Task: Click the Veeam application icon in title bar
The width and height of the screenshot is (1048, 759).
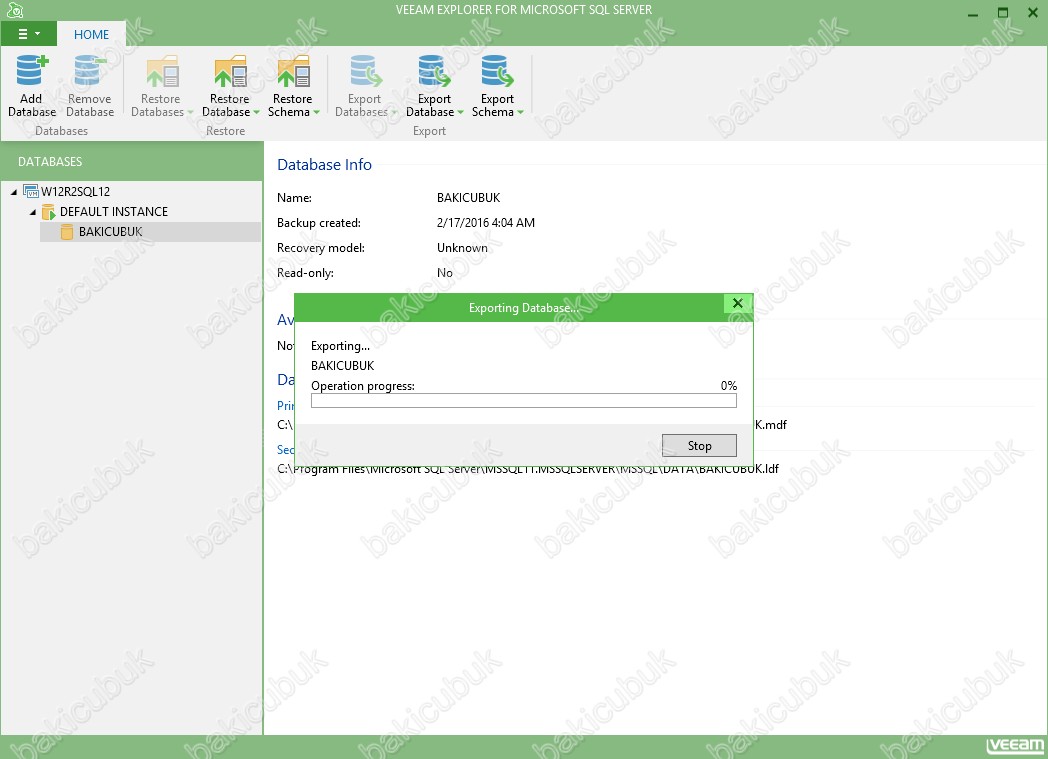Action: 14,10
